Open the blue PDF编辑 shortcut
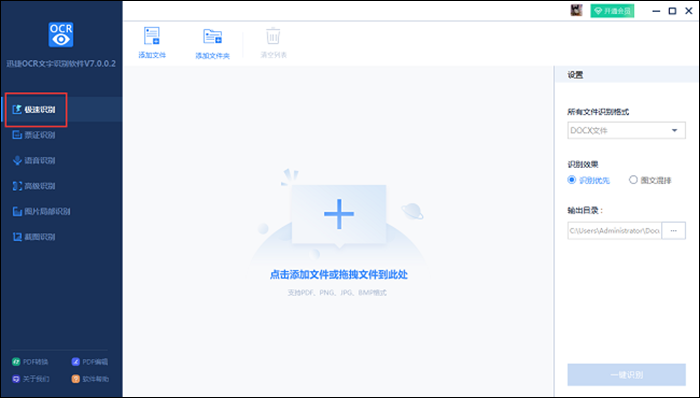 [90, 362]
